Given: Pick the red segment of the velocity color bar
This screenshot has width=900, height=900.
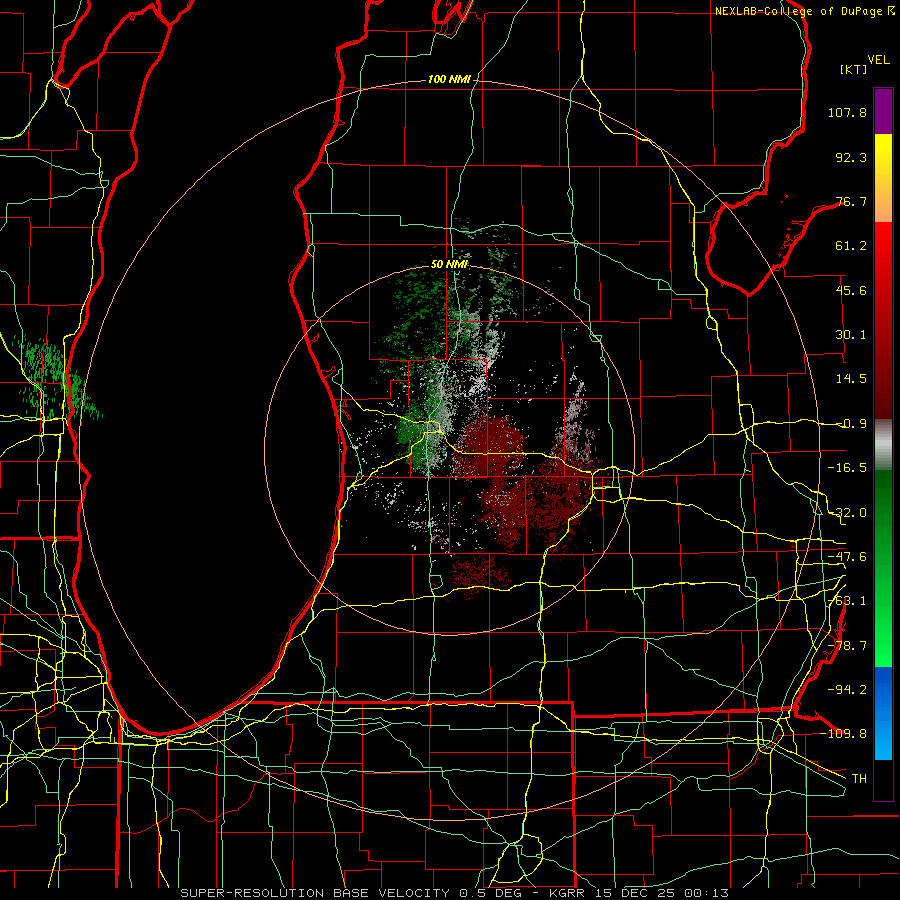Looking at the screenshot, I should (x=883, y=320).
